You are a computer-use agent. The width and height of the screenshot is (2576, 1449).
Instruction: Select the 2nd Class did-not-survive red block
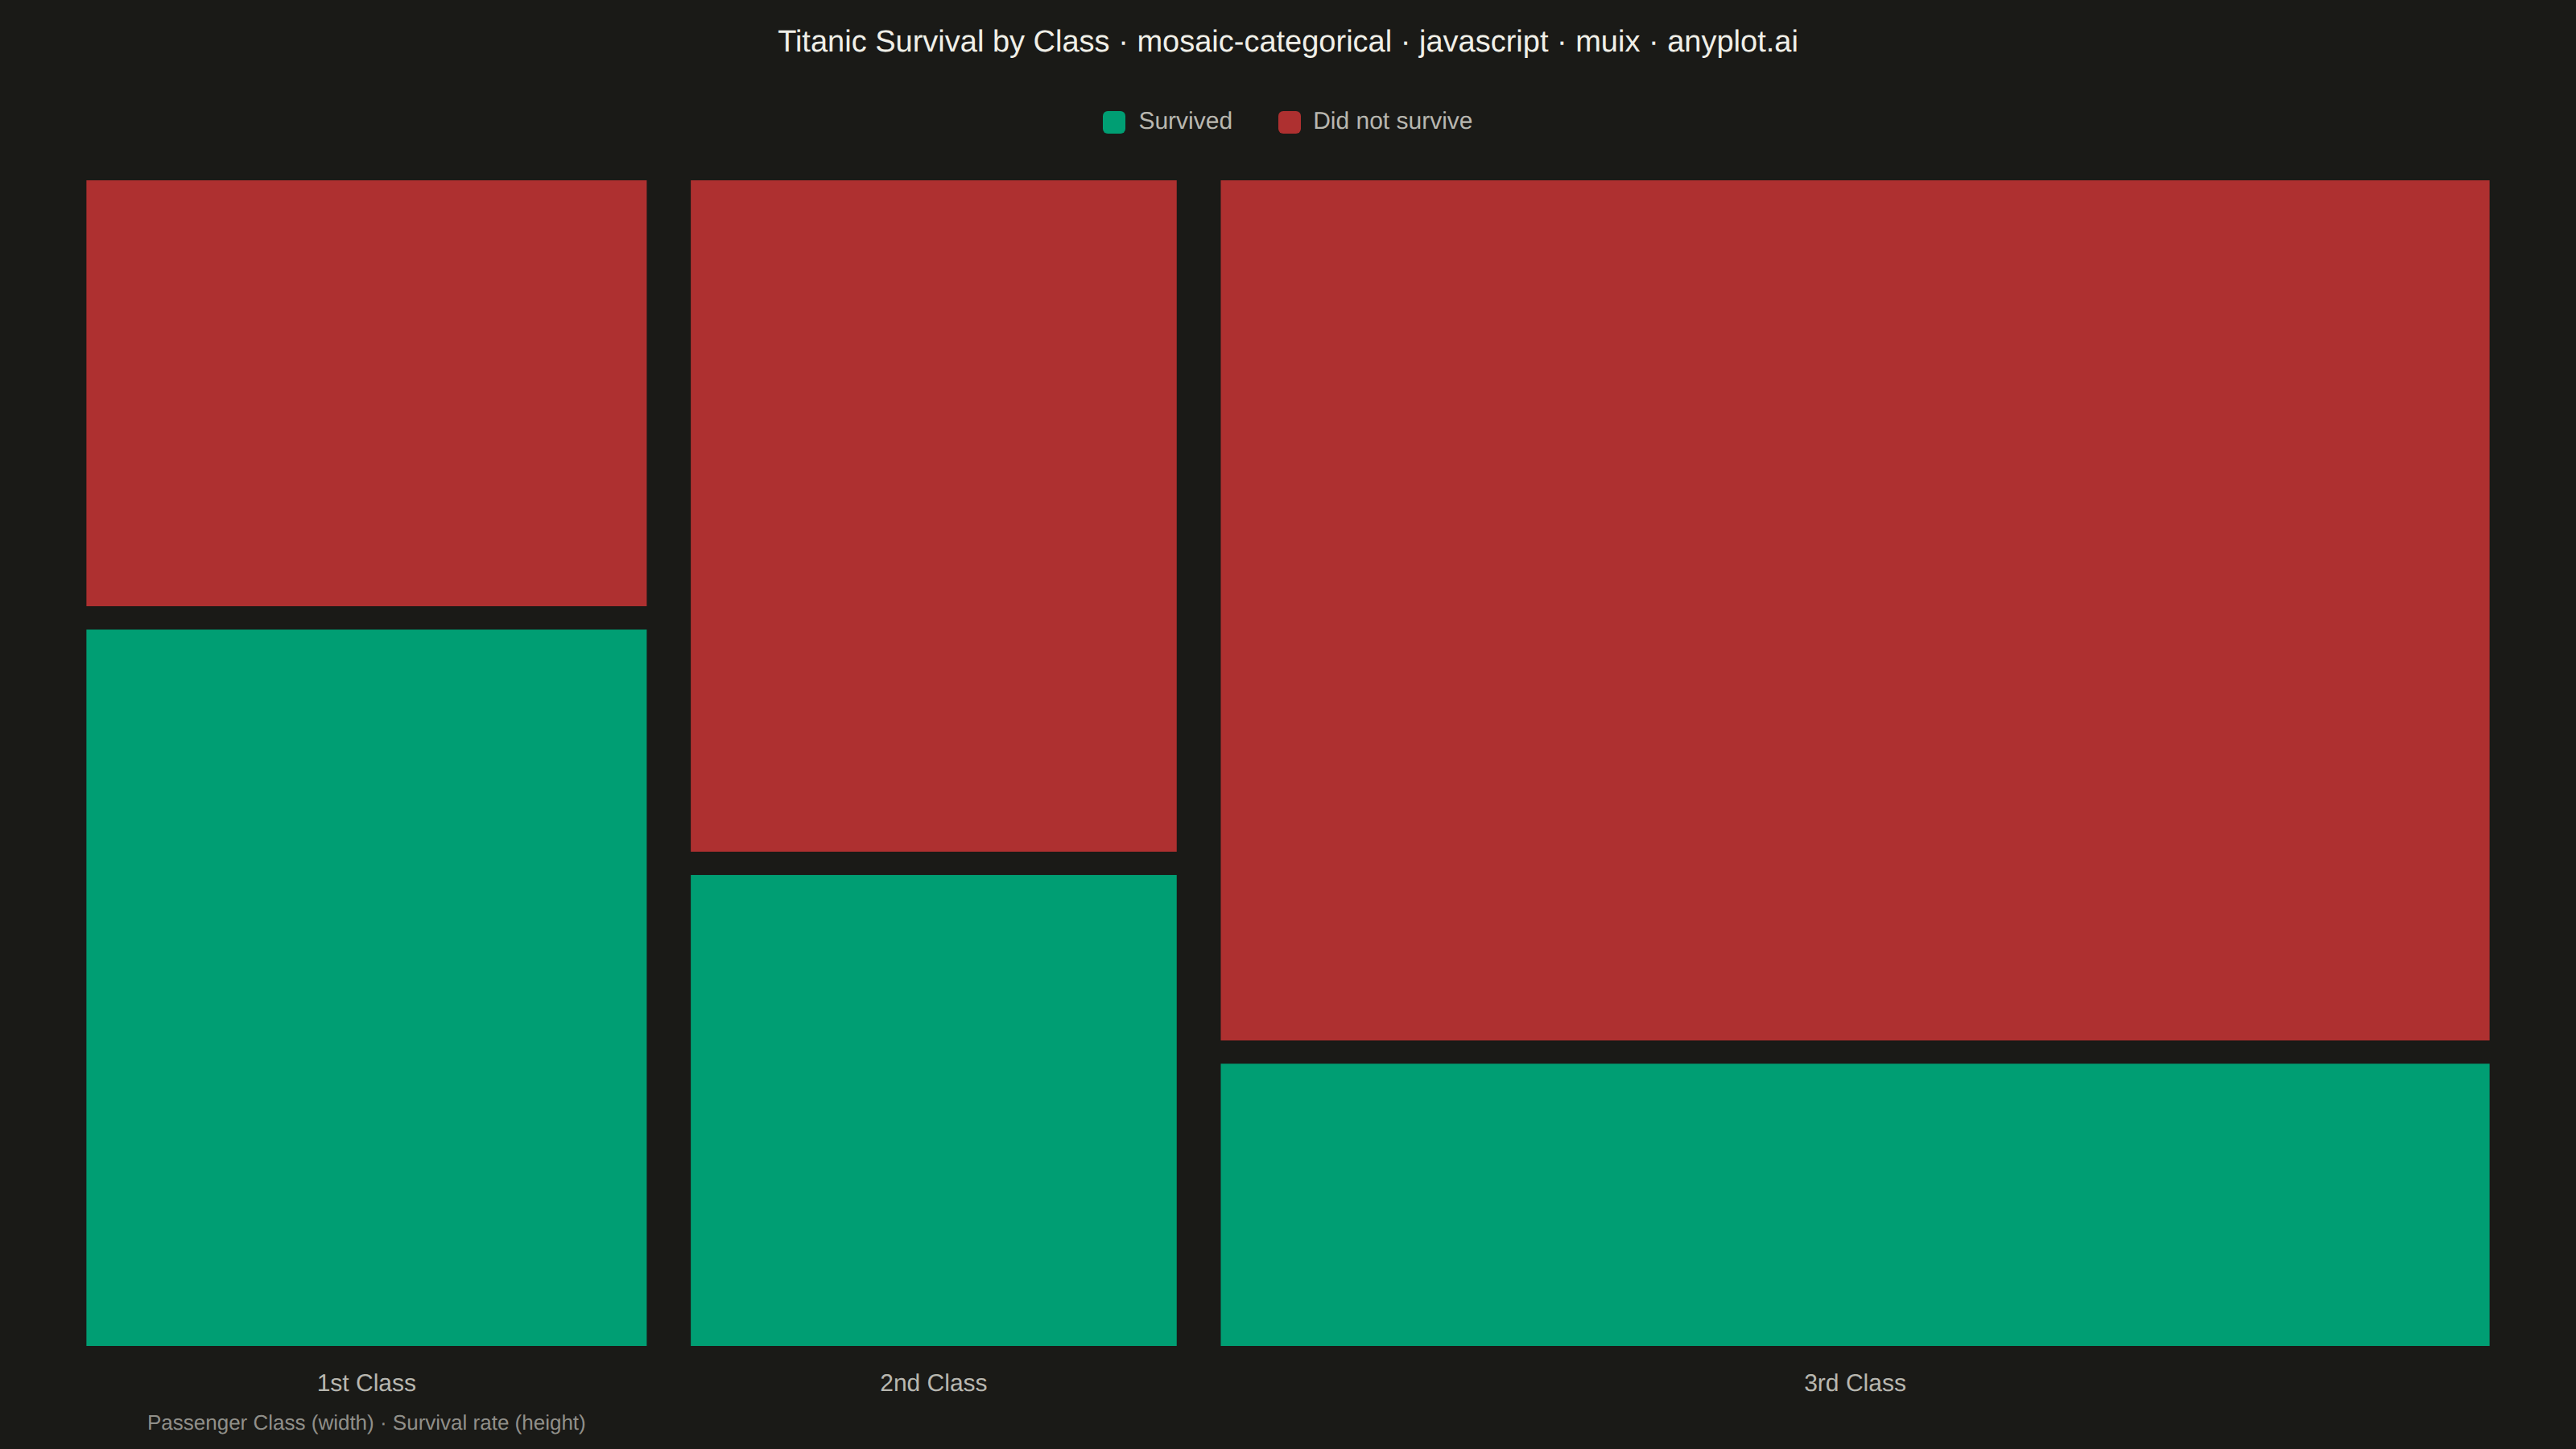point(933,516)
